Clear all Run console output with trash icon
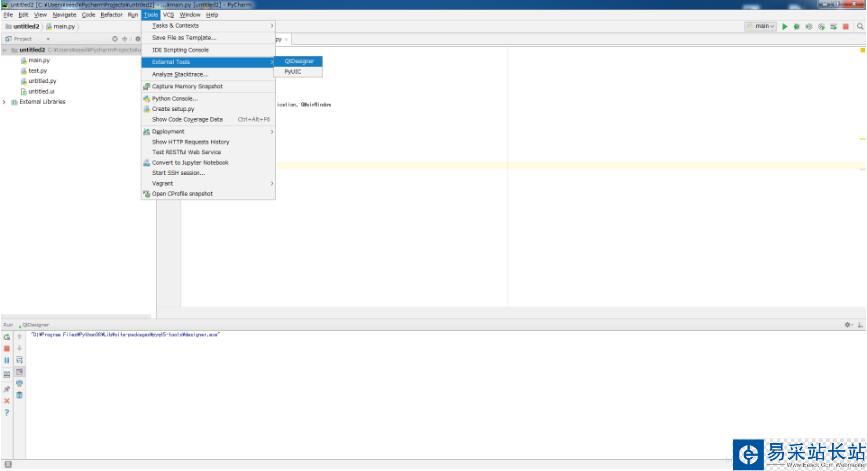 point(19,395)
